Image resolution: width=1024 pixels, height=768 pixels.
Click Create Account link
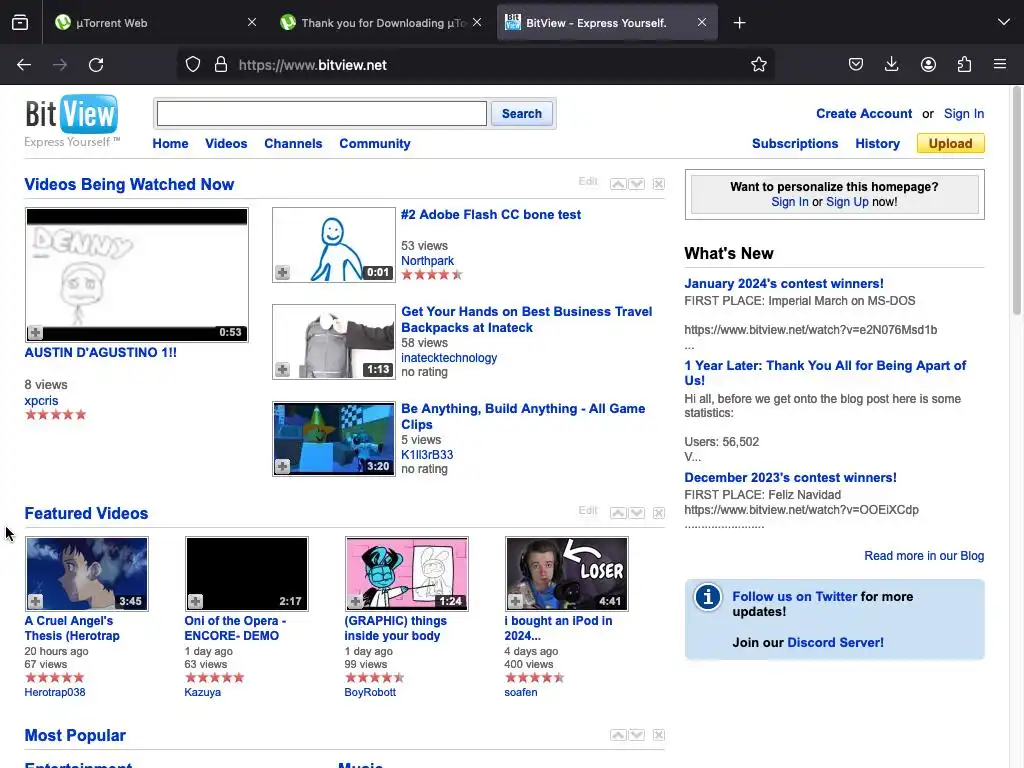click(x=864, y=114)
